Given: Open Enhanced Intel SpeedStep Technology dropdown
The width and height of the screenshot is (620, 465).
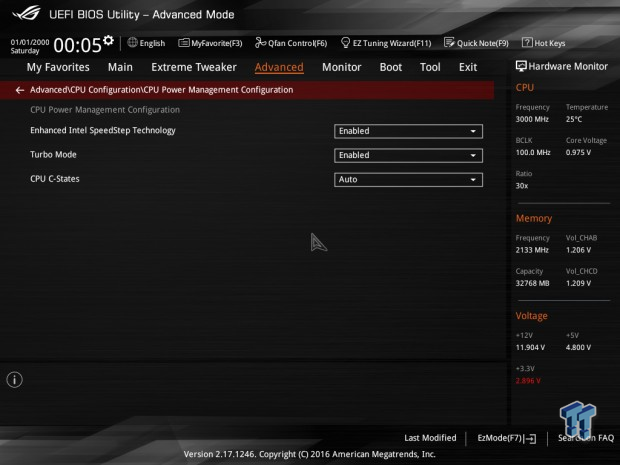Looking at the screenshot, I should 408,131.
